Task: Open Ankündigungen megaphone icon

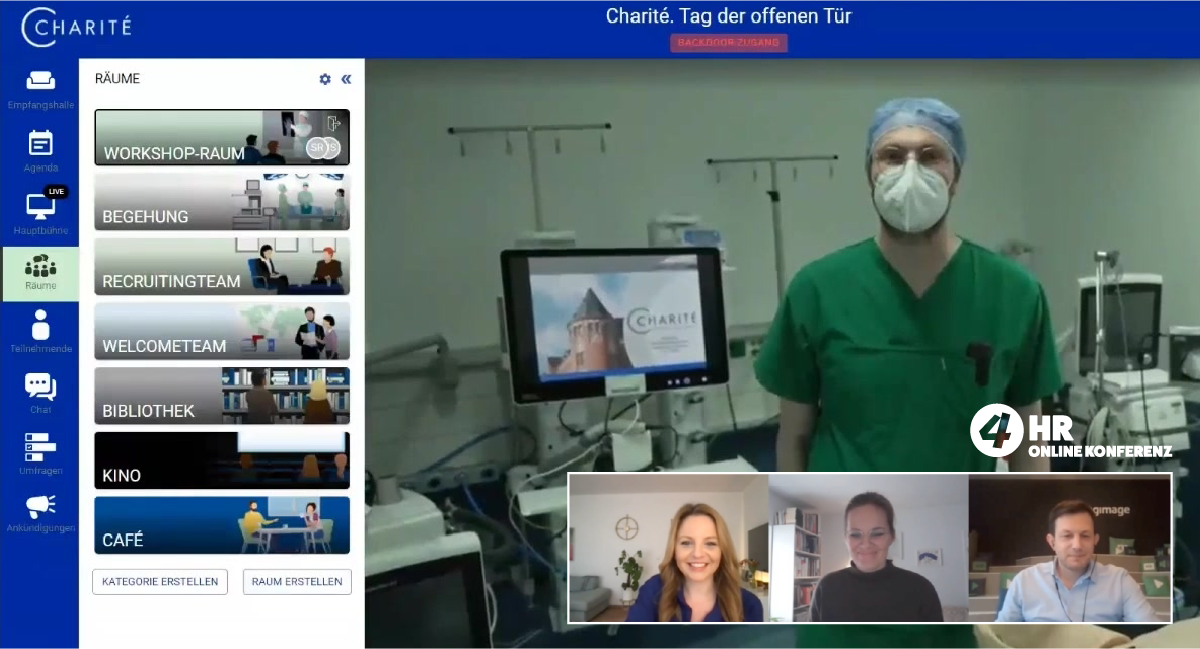Action: 40,506
